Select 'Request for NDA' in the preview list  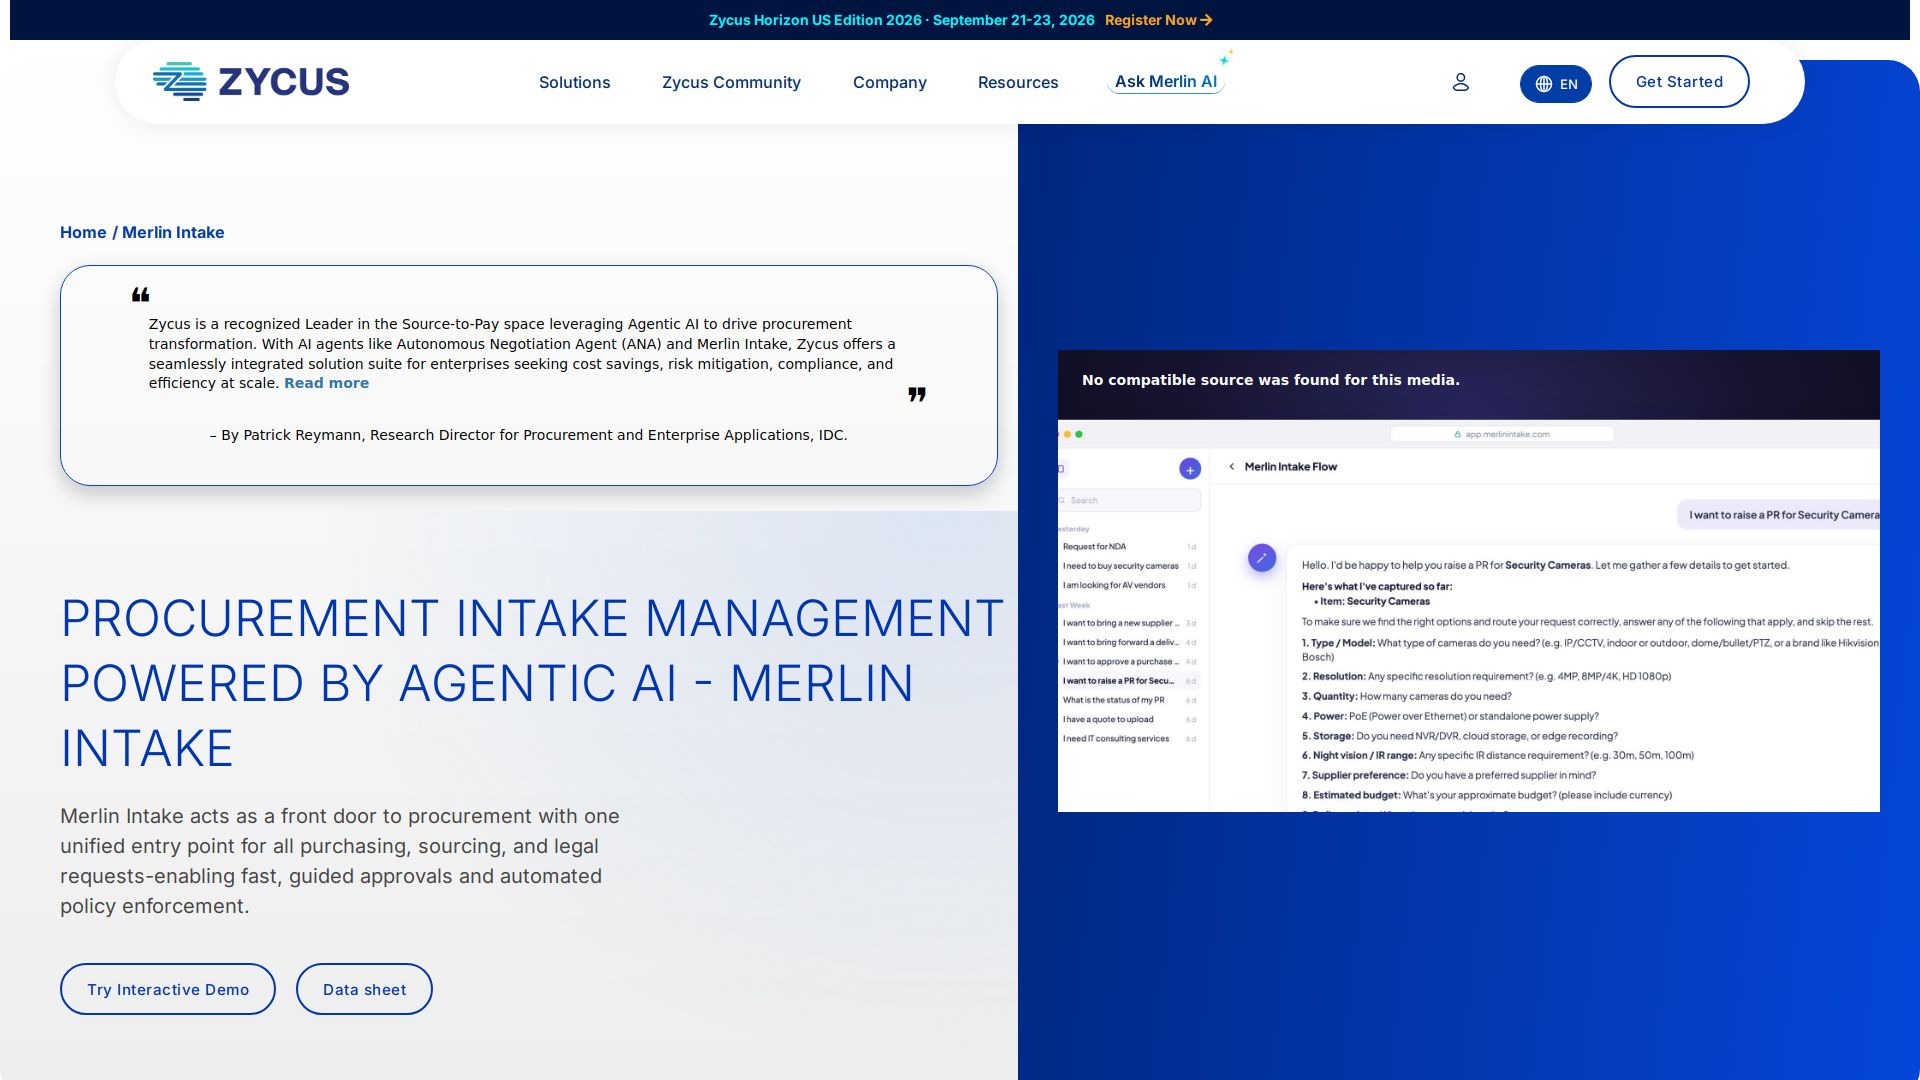tap(1129, 547)
